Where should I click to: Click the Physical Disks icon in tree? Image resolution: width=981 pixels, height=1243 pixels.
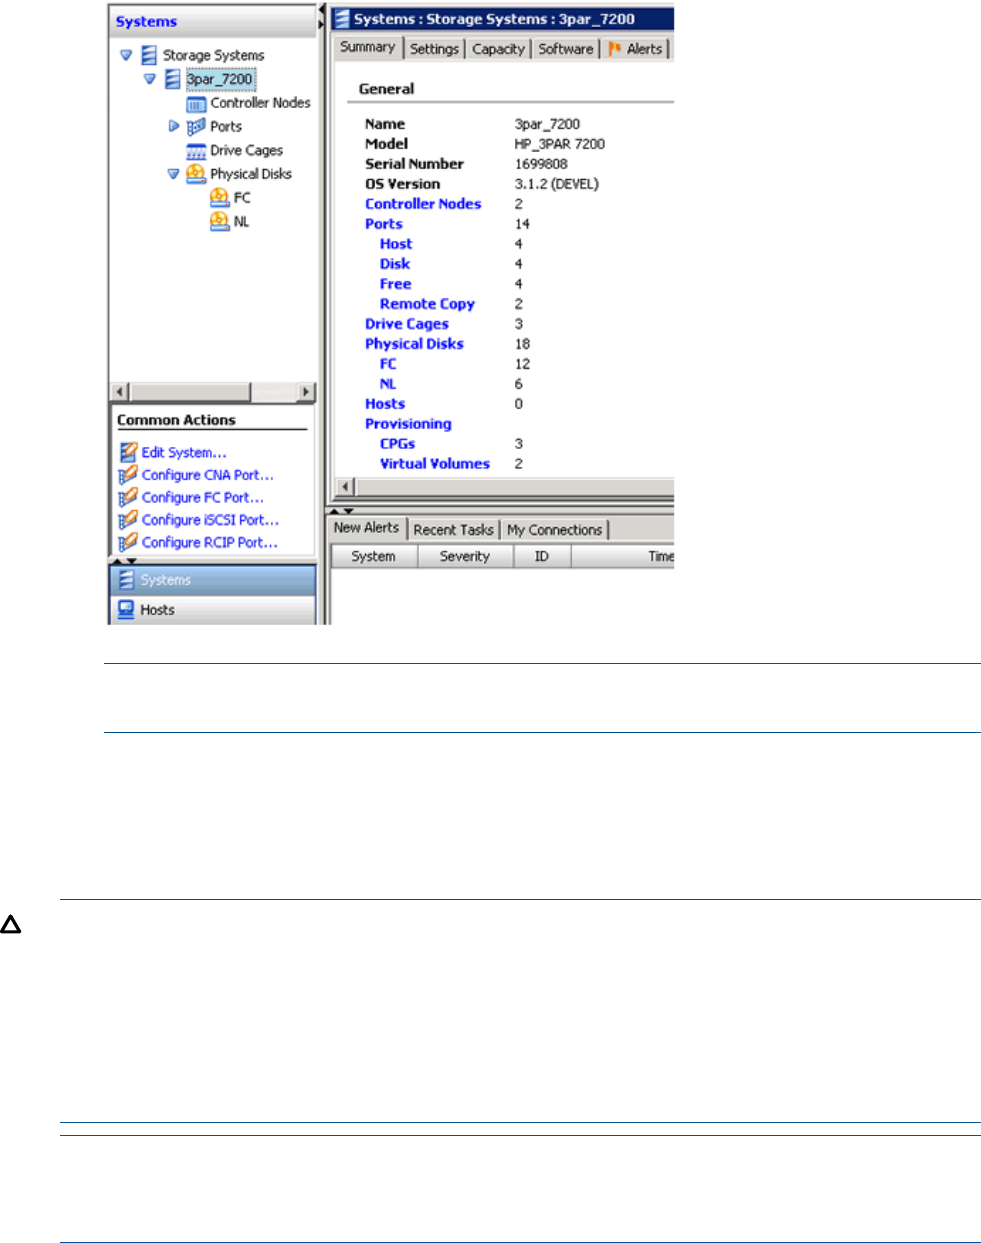196,174
